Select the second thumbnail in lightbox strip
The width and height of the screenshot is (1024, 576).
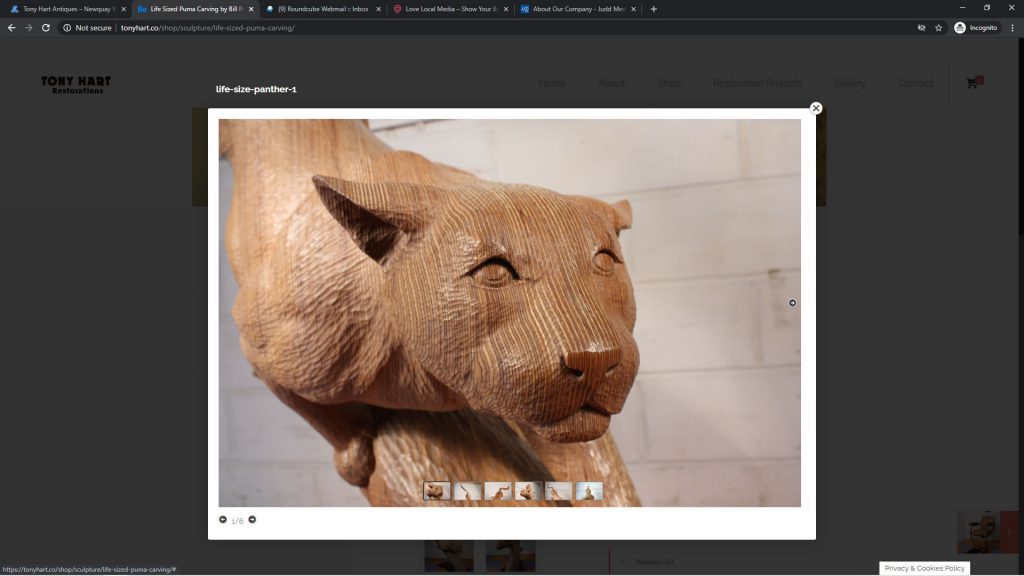coord(467,491)
